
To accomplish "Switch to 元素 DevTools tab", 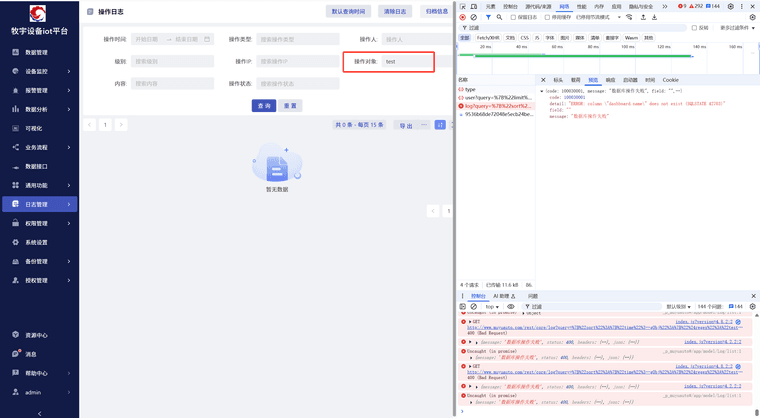I will pos(491,6).
